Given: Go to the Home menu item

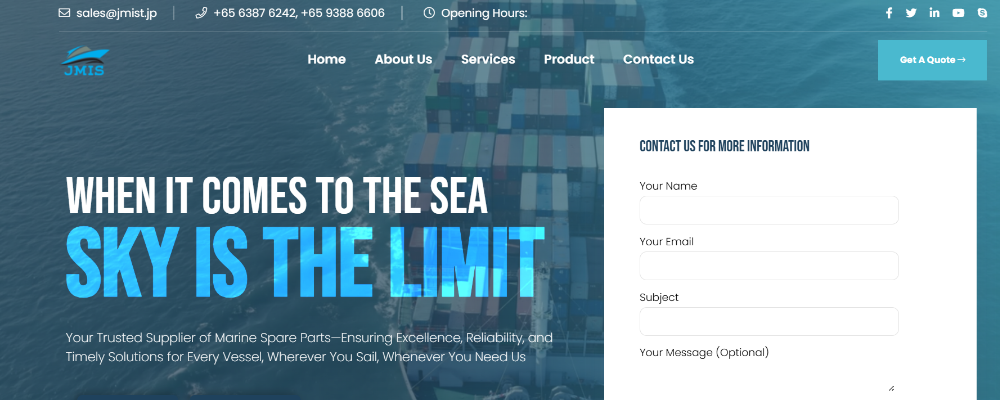Looking at the screenshot, I should [327, 59].
